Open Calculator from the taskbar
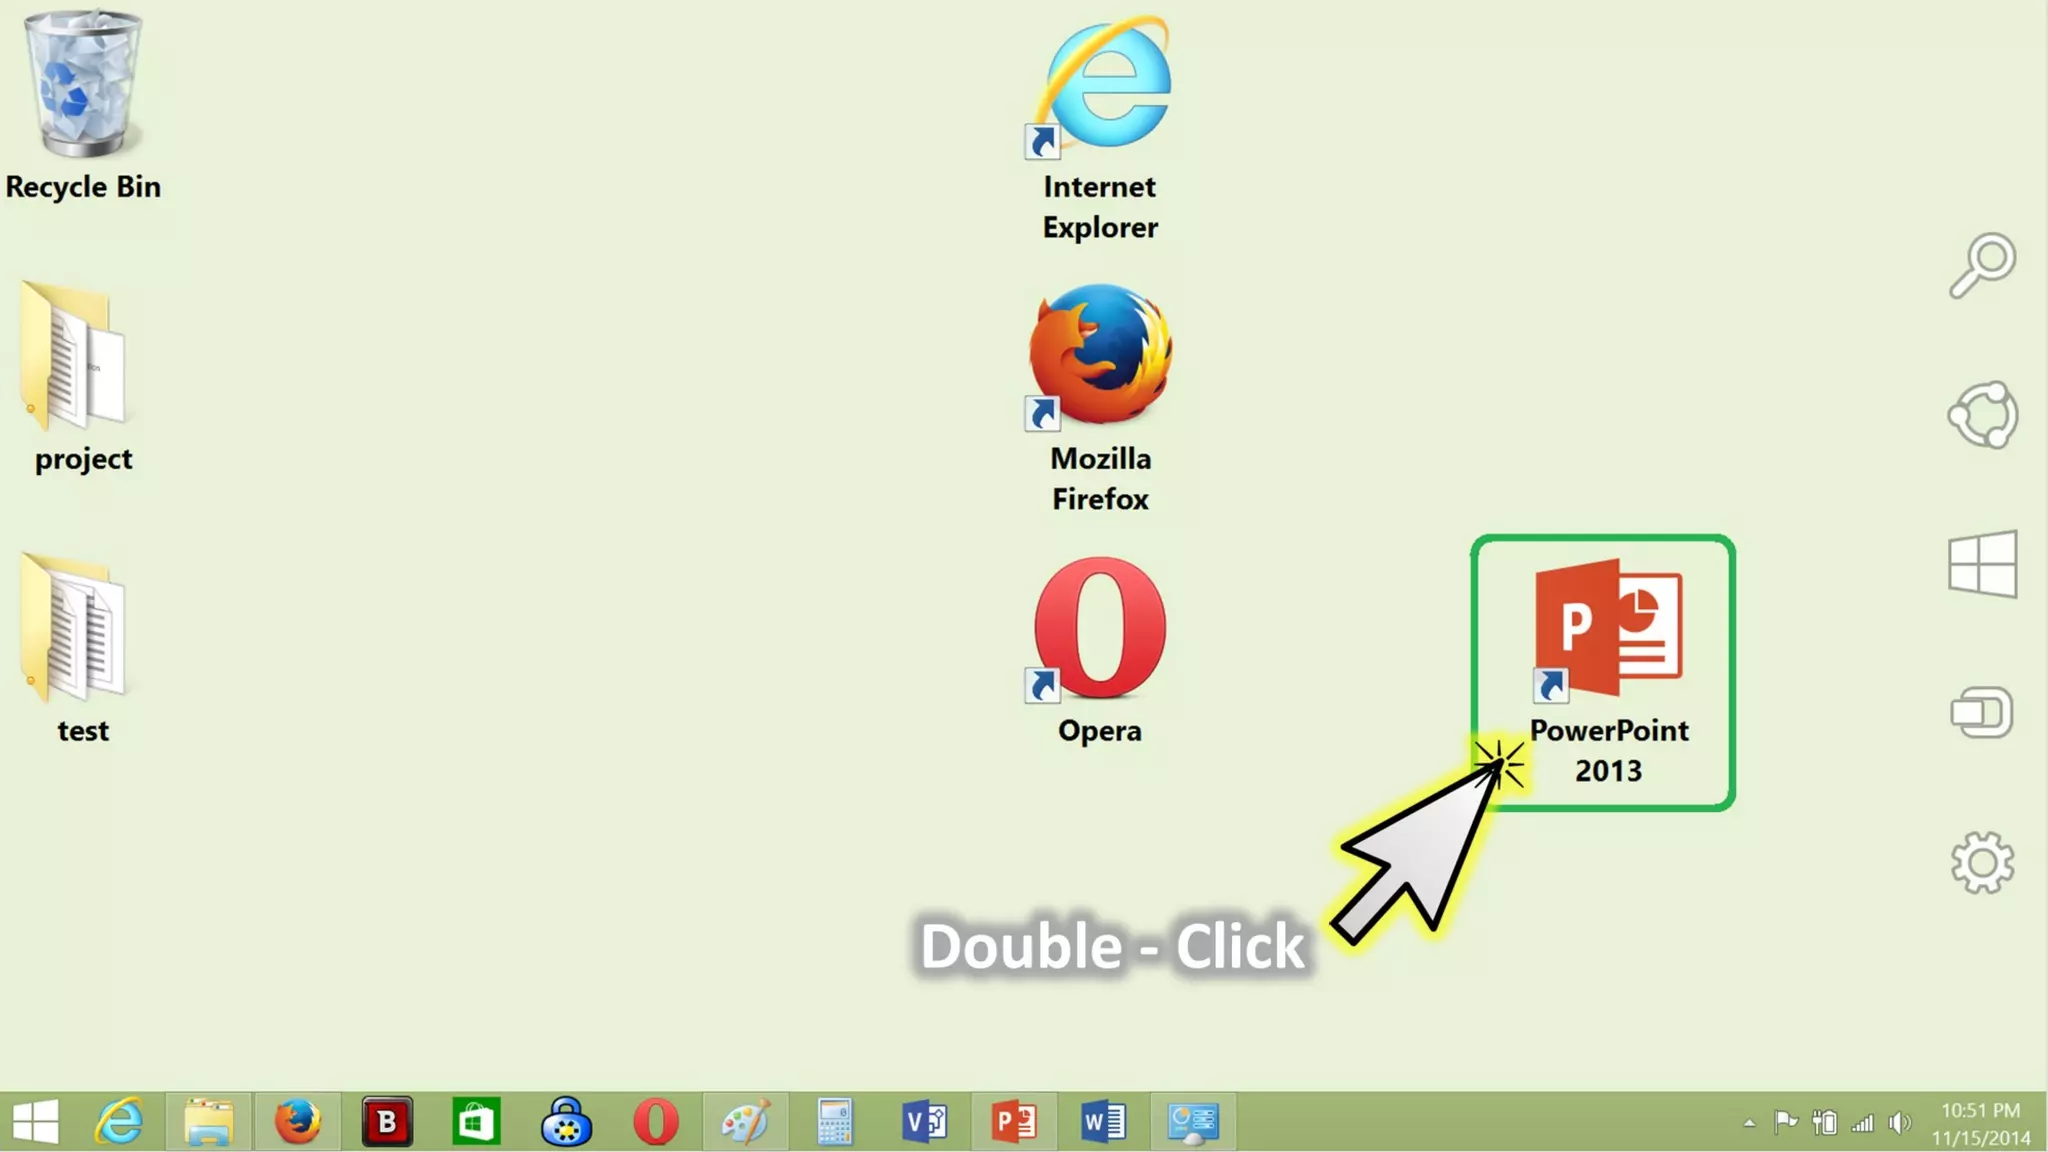 834,1121
